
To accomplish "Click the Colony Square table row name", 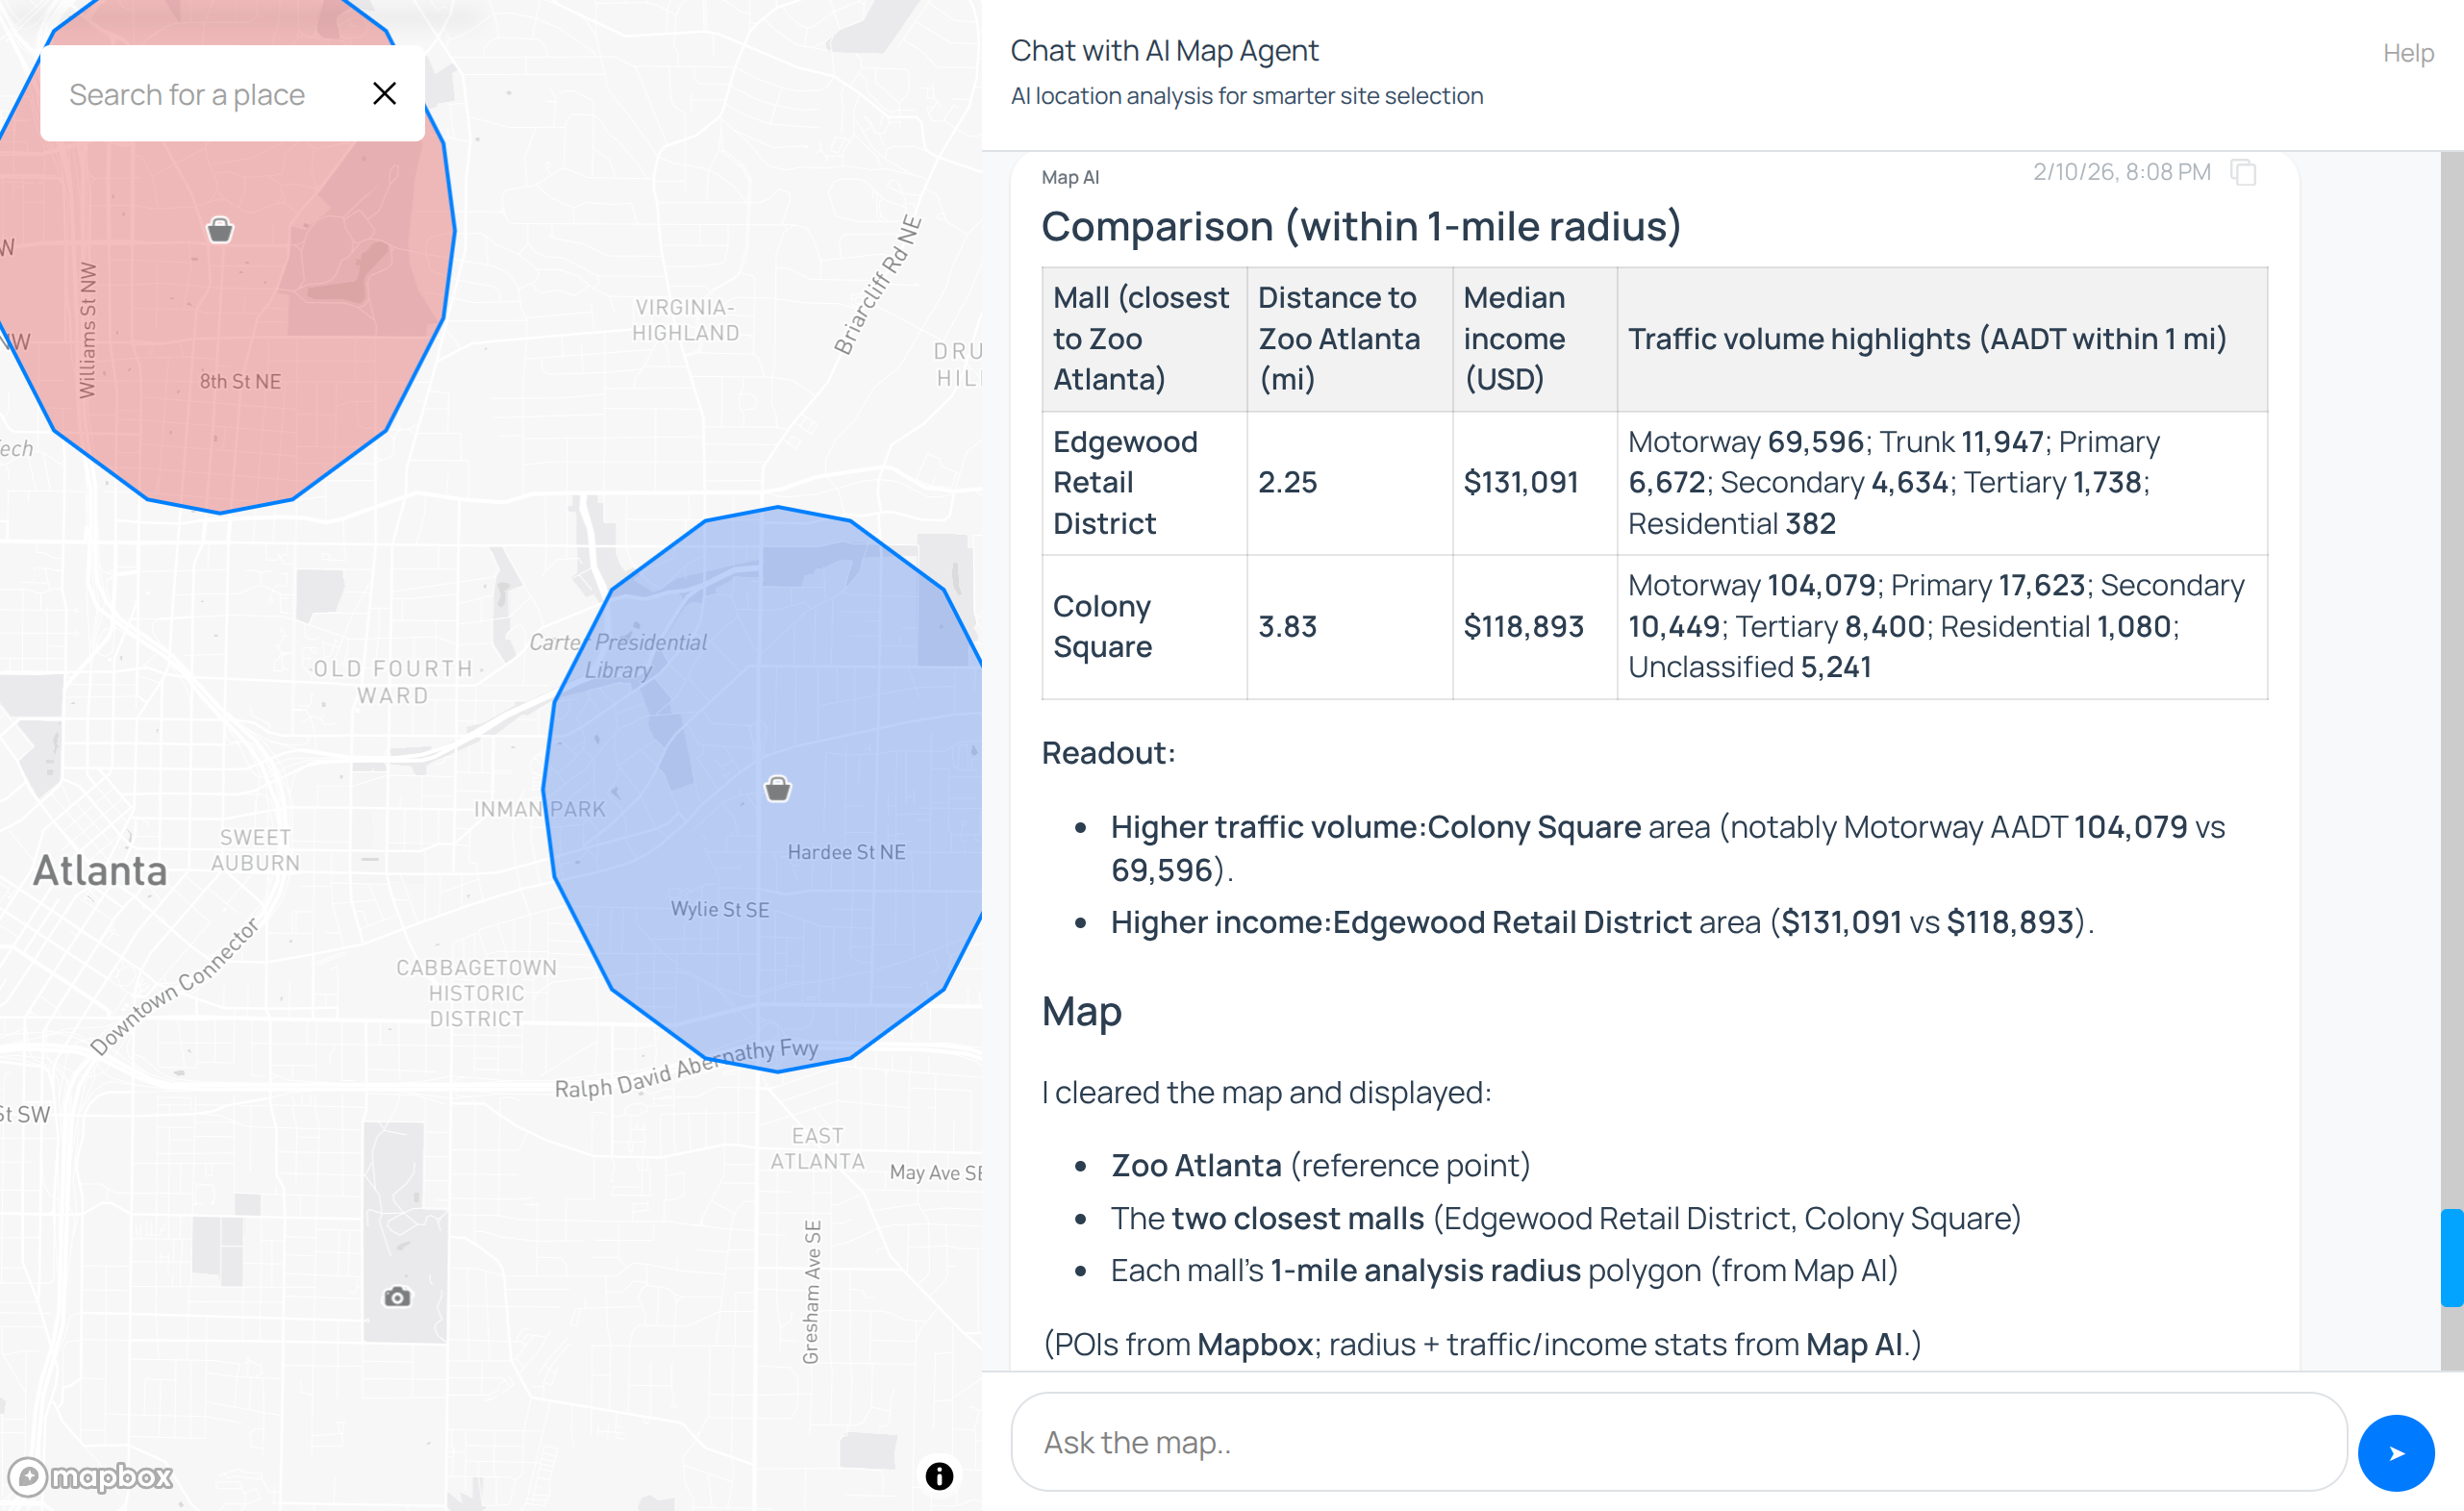I will (1102, 626).
